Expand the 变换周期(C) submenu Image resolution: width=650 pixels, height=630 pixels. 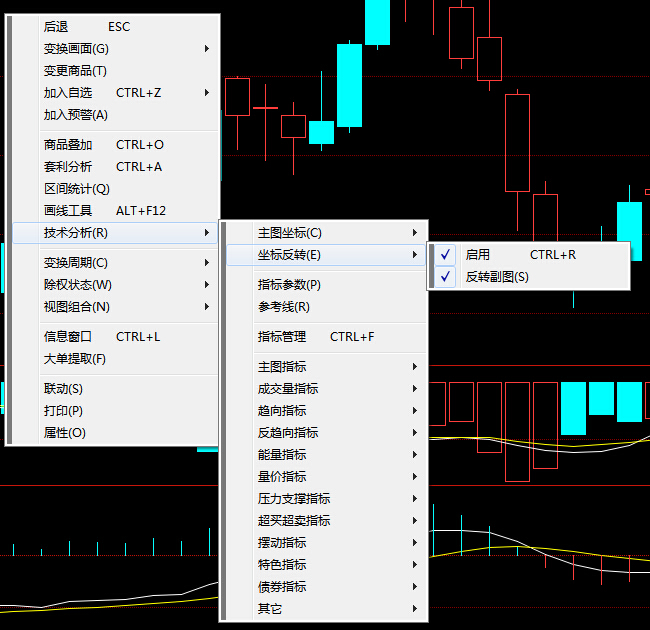tap(76, 263)
